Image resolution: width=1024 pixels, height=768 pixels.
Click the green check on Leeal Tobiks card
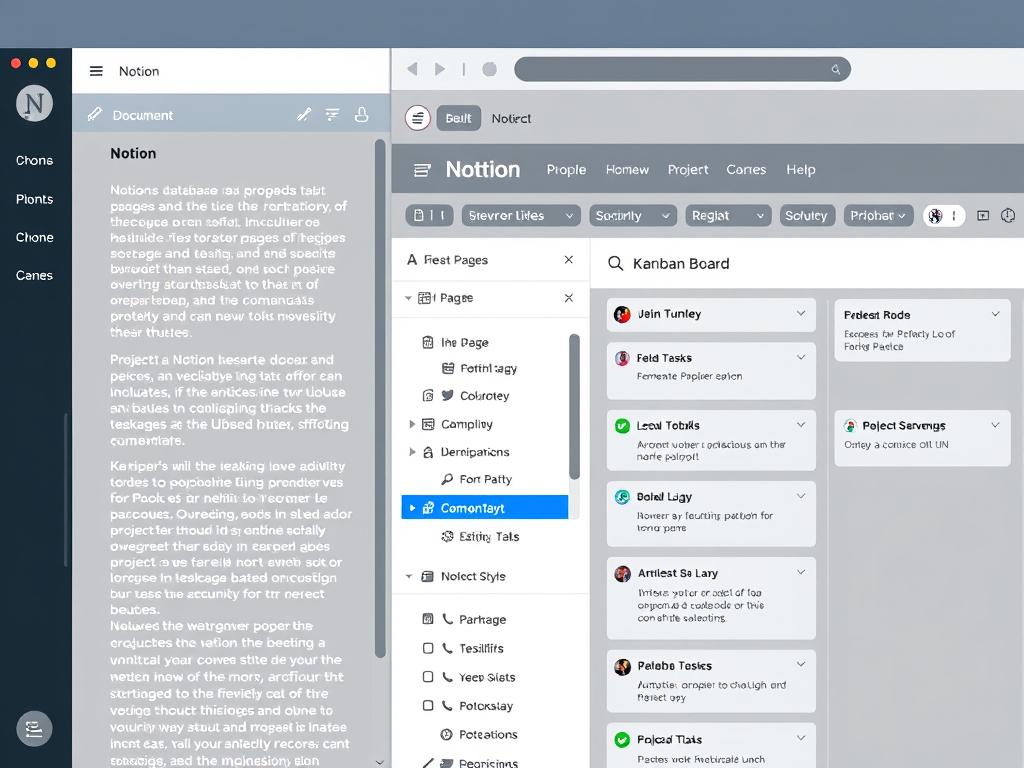click(622, 426)
